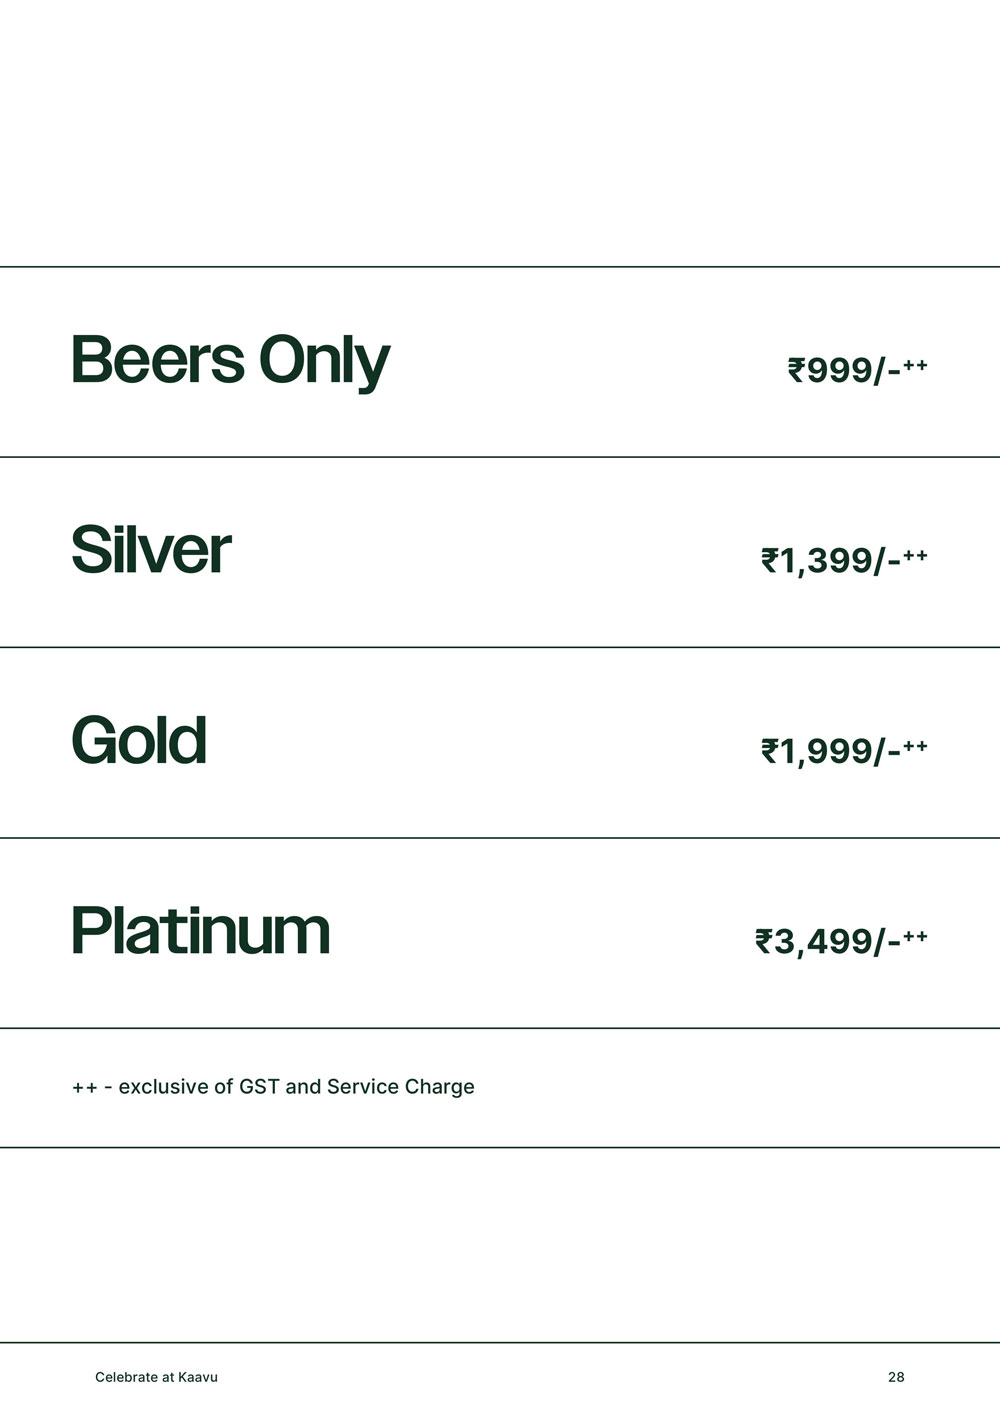1000x1414 pixels.
Task: Click the Gold package heading
Action: (139, 741)
